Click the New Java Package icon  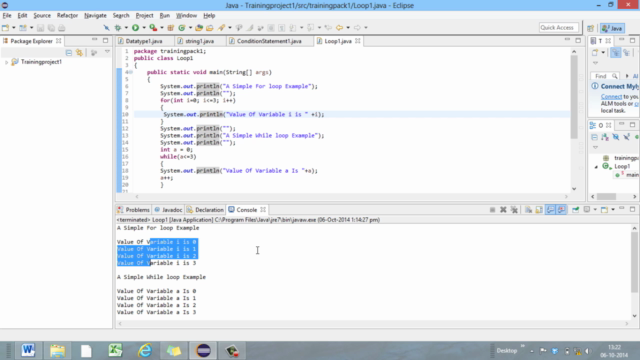click(171, 28)
